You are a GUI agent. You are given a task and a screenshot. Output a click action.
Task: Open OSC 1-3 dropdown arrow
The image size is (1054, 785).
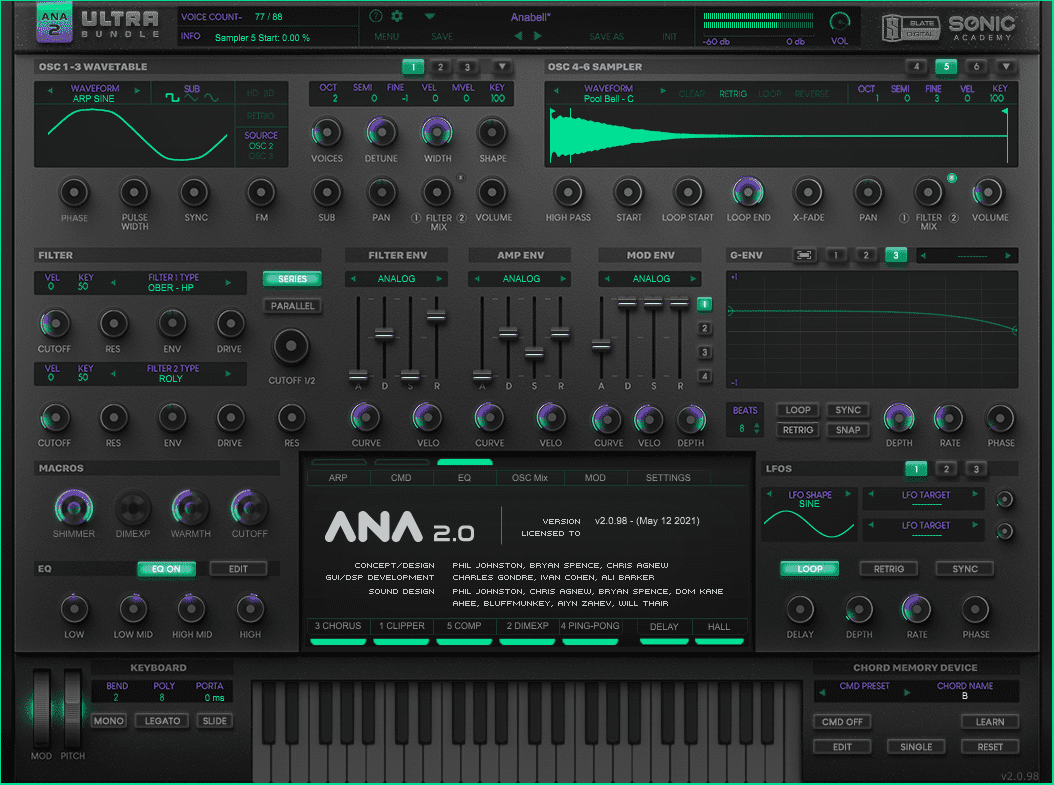click(x=501, y=67)
